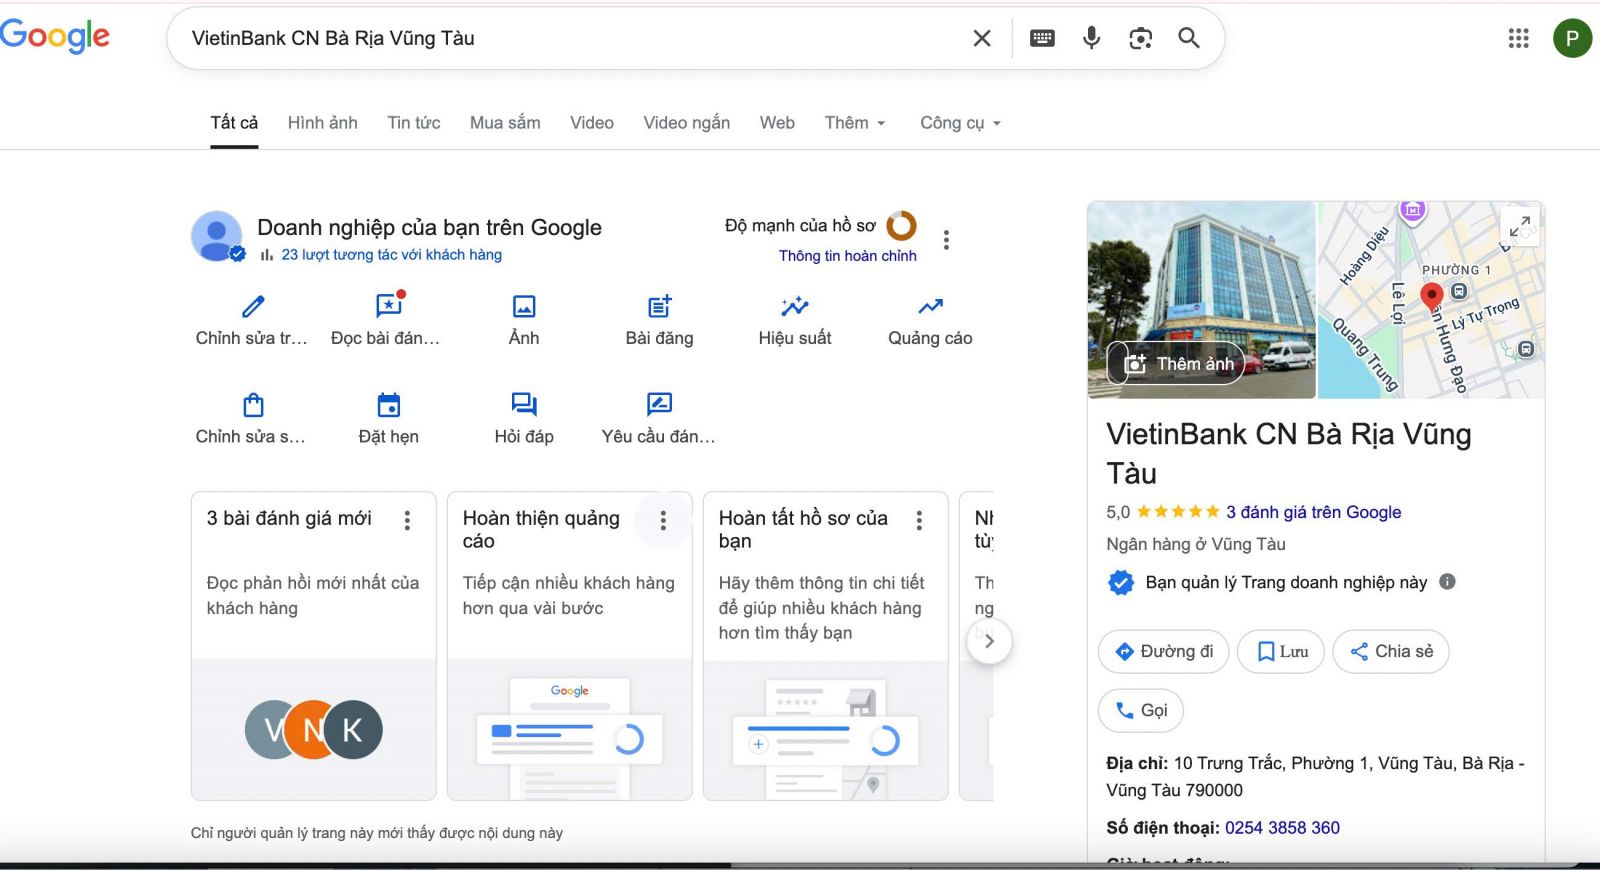Clear the search box with X icon
This screenshot has height=870, width=1600.
982,38
